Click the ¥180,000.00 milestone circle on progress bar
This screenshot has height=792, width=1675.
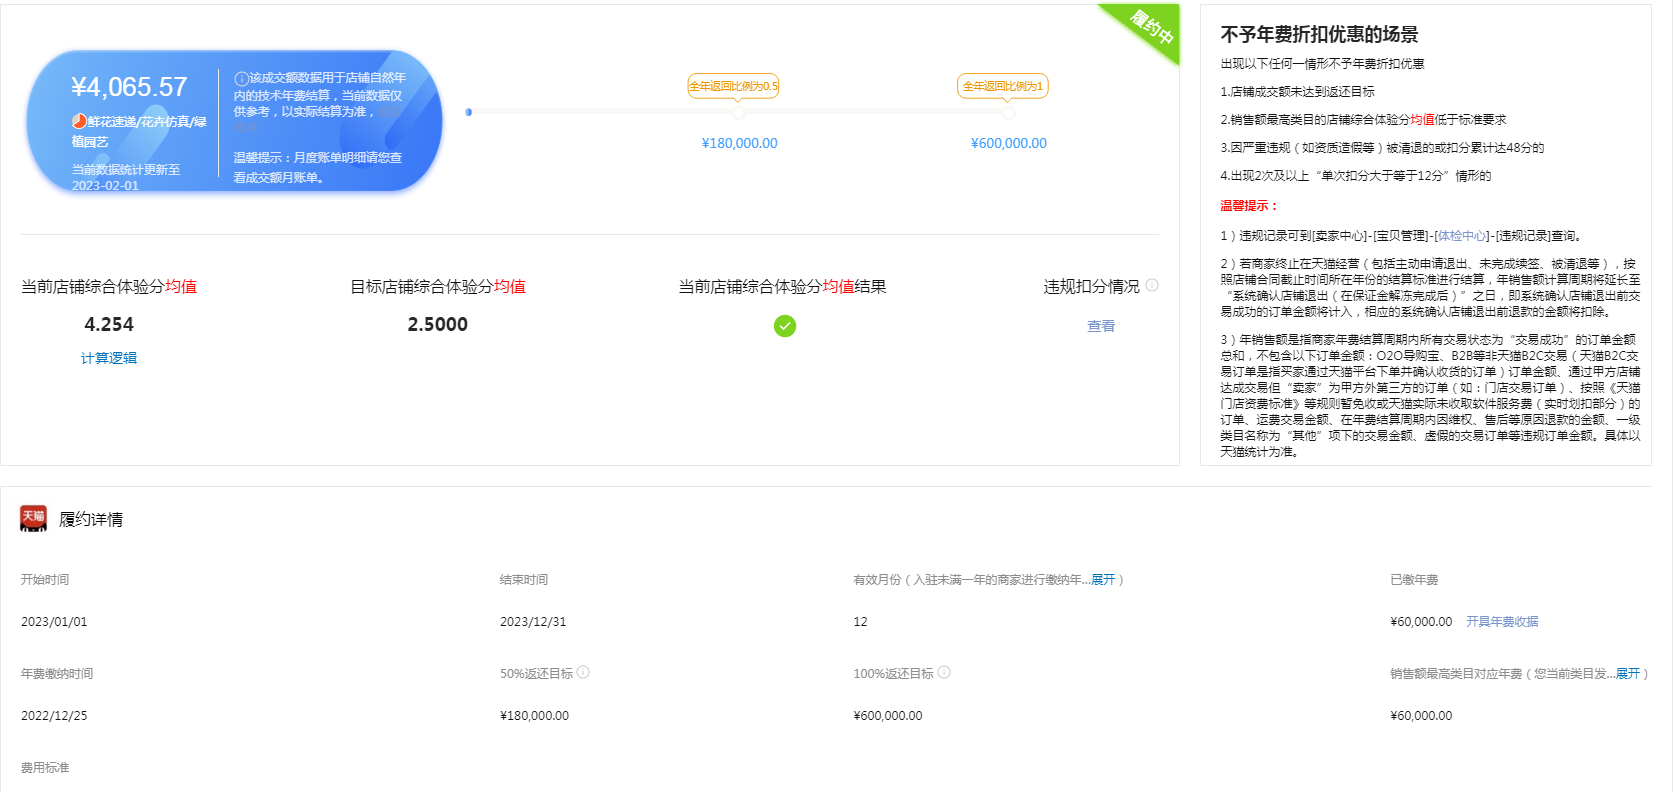point(738,113)
